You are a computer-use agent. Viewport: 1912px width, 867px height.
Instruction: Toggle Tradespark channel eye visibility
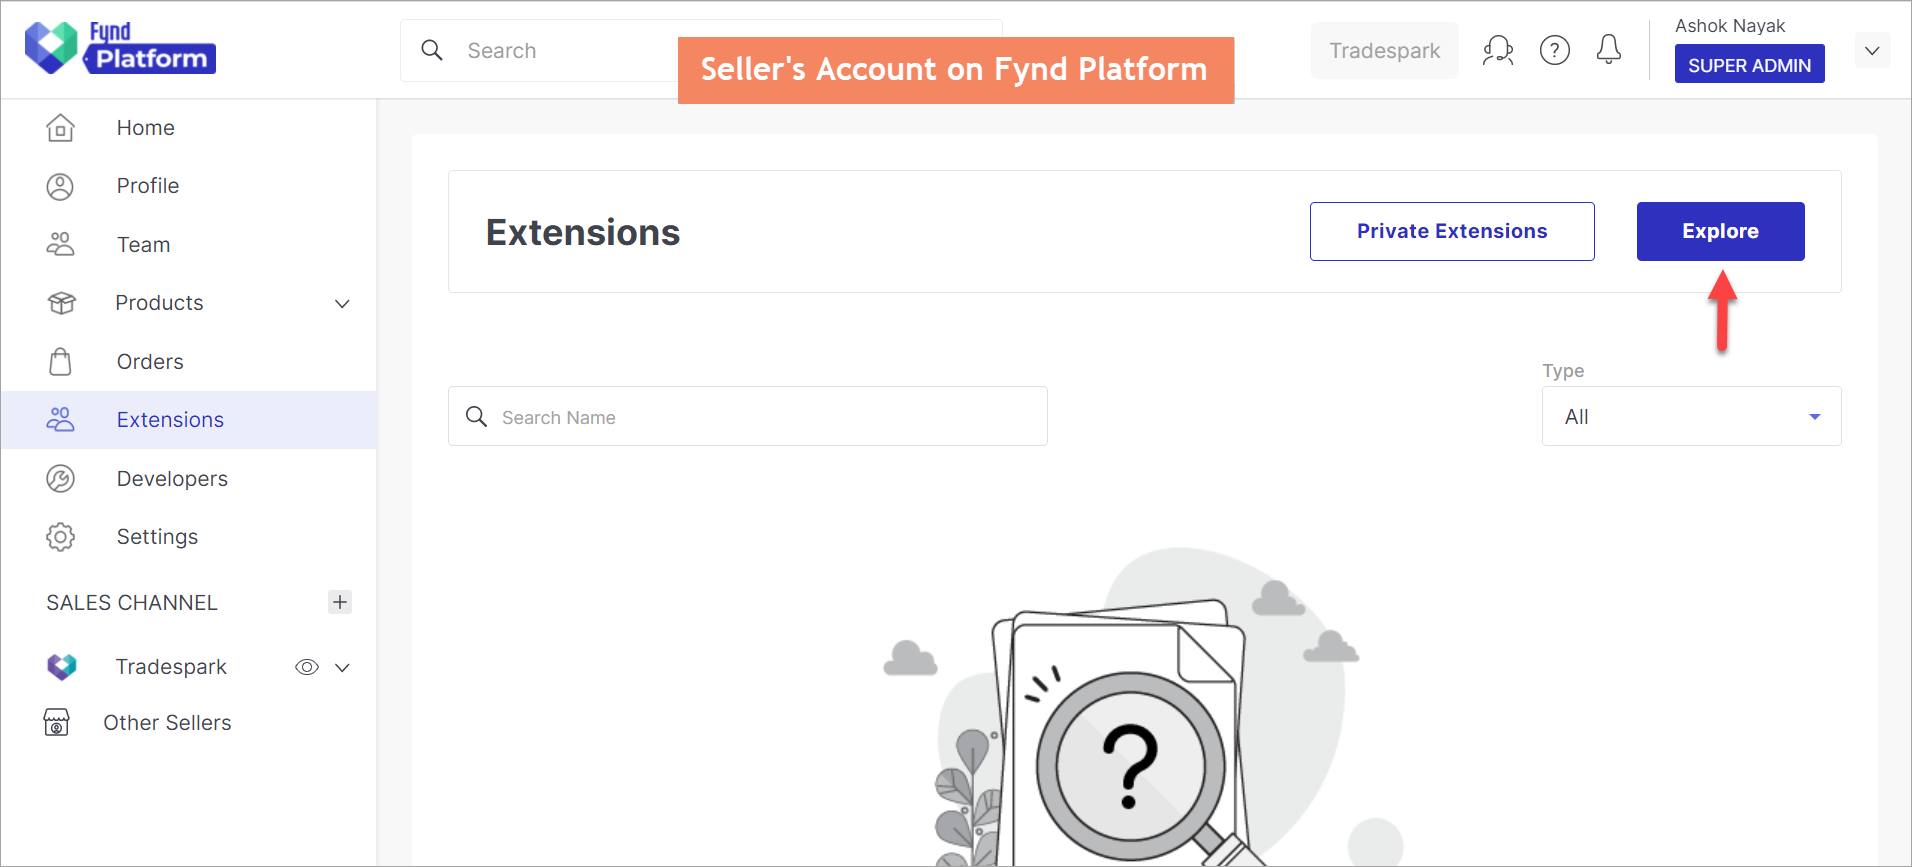click(x=307, y=667)
